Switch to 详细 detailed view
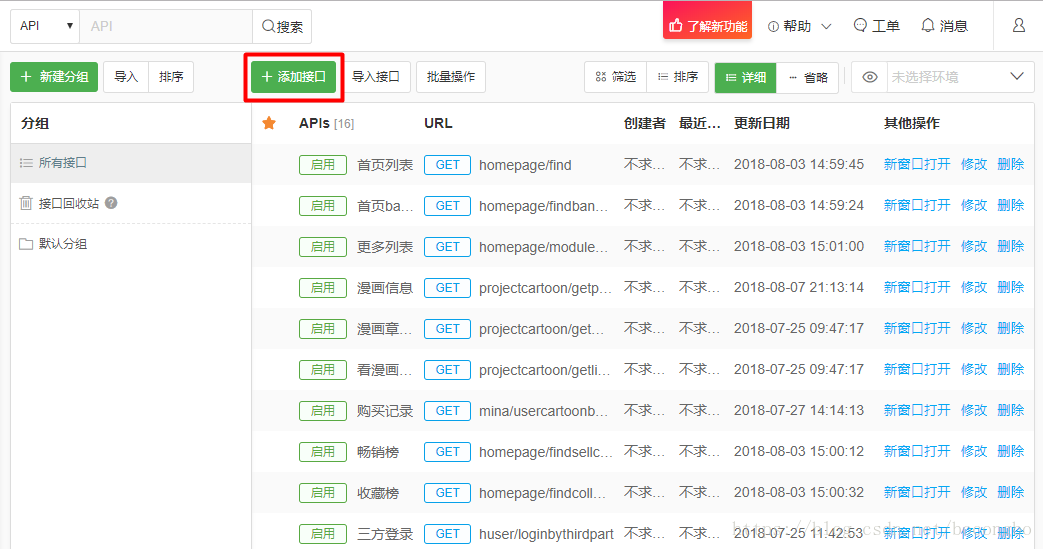 coord(745,77)
